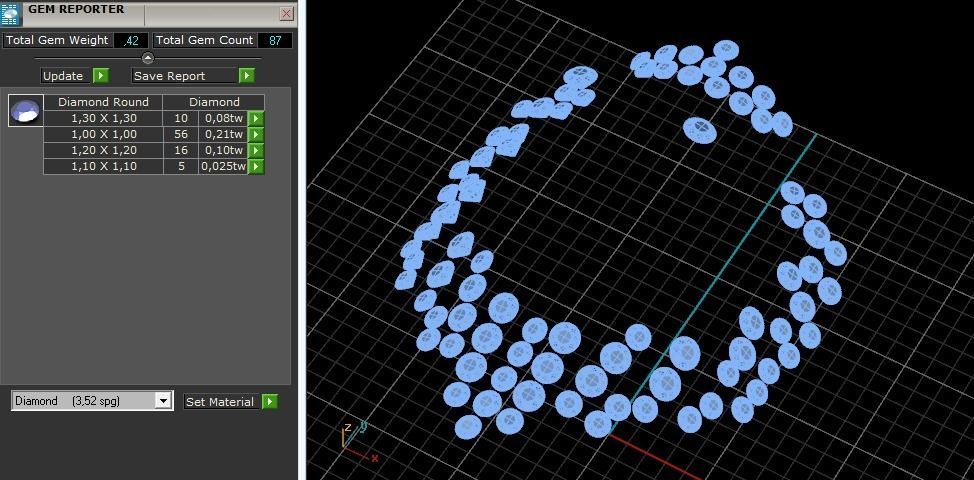Select the 1,10 X 1,10 size cell
The width and height of the screenshot is (974, 480).
click(x=103, y=166)
